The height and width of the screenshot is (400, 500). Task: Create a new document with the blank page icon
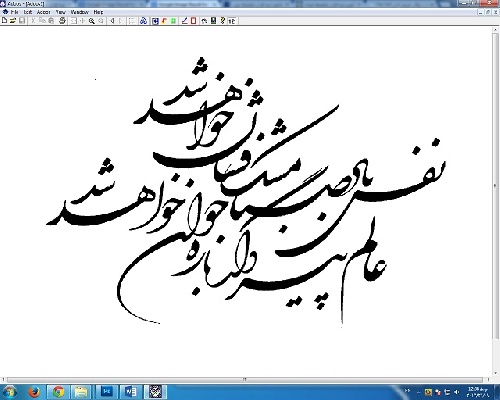point(4,21)
